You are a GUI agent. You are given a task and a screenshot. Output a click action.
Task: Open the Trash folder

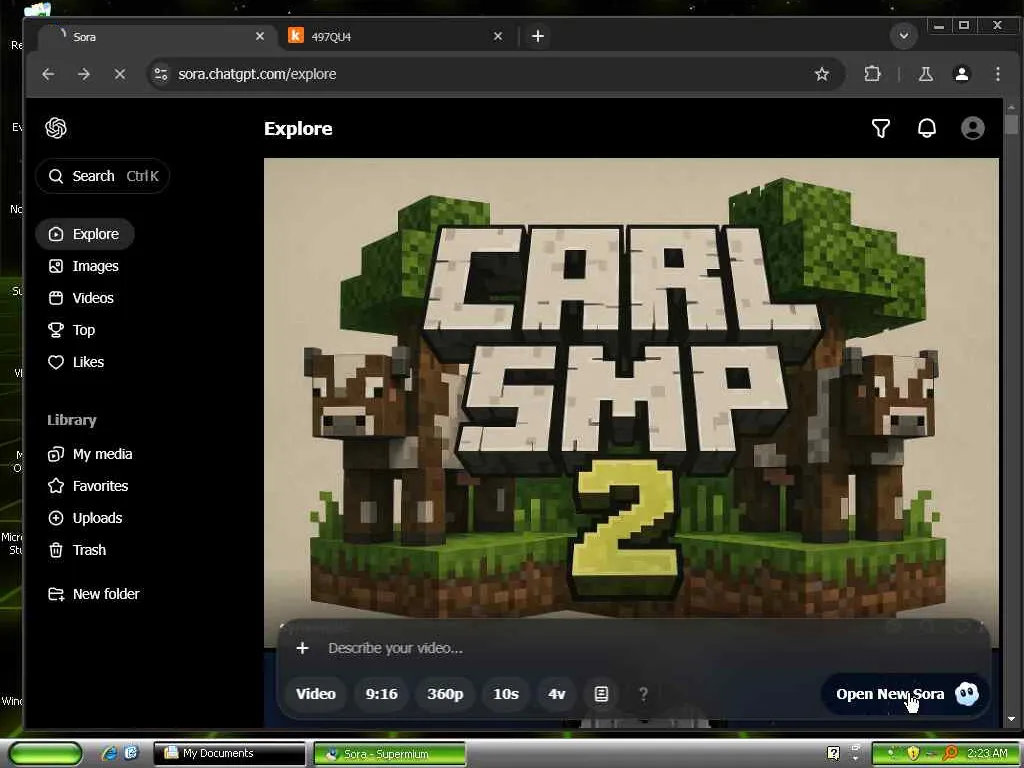[77, 550]
